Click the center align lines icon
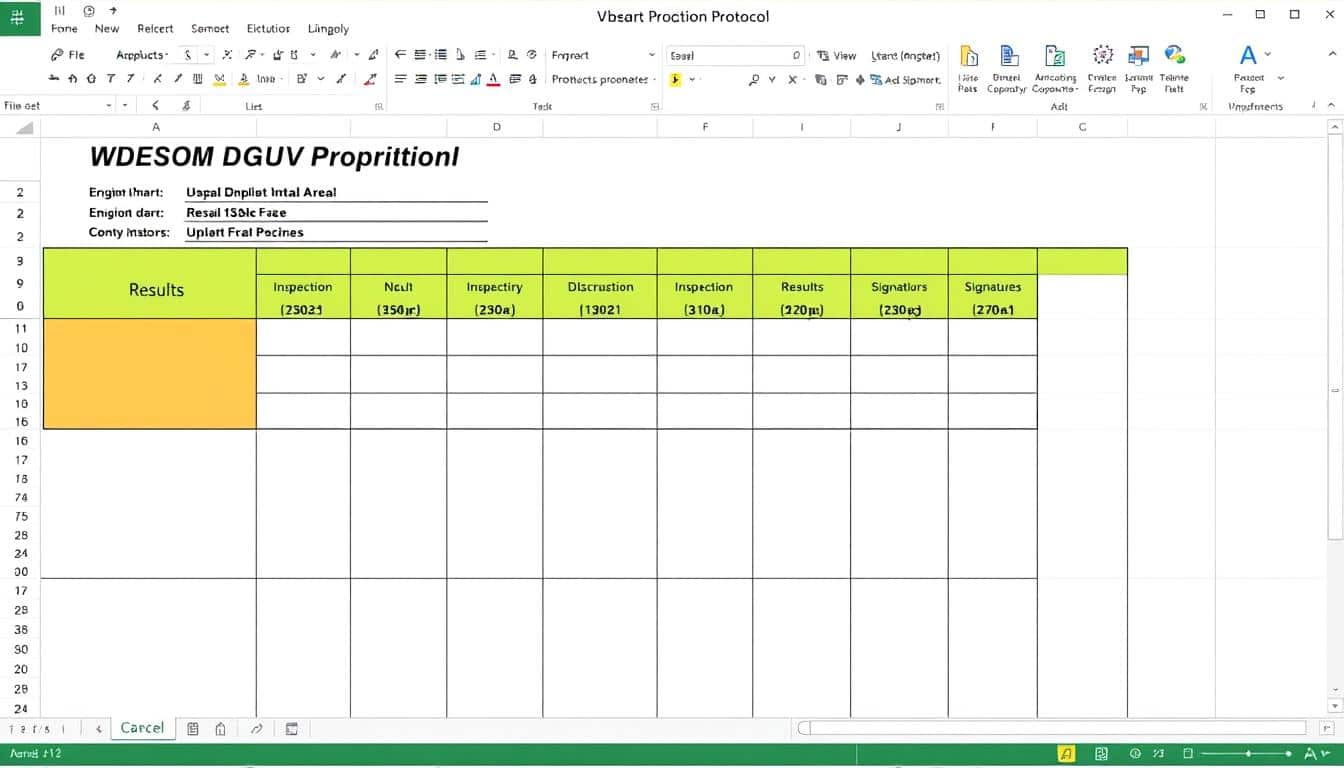 [x=420, y=79]
